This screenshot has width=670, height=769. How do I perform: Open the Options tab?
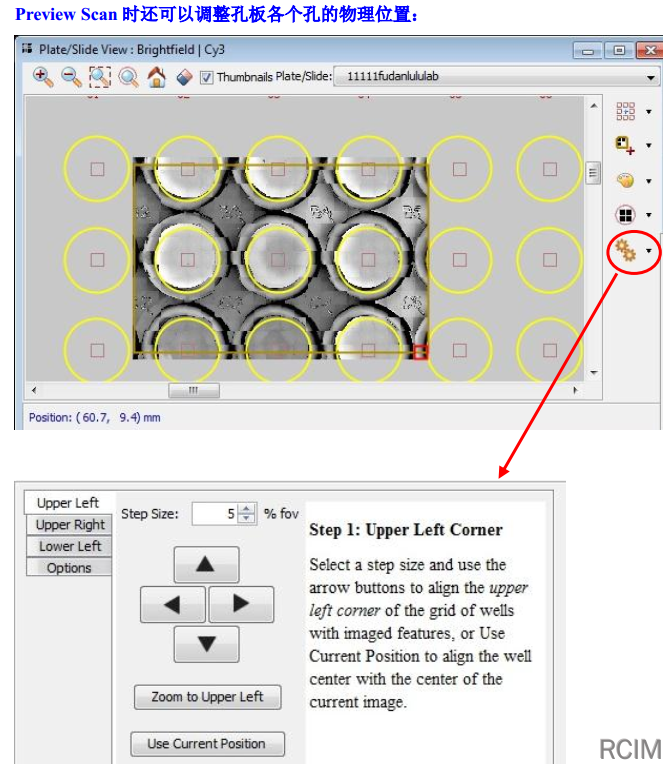coord(69,568)
